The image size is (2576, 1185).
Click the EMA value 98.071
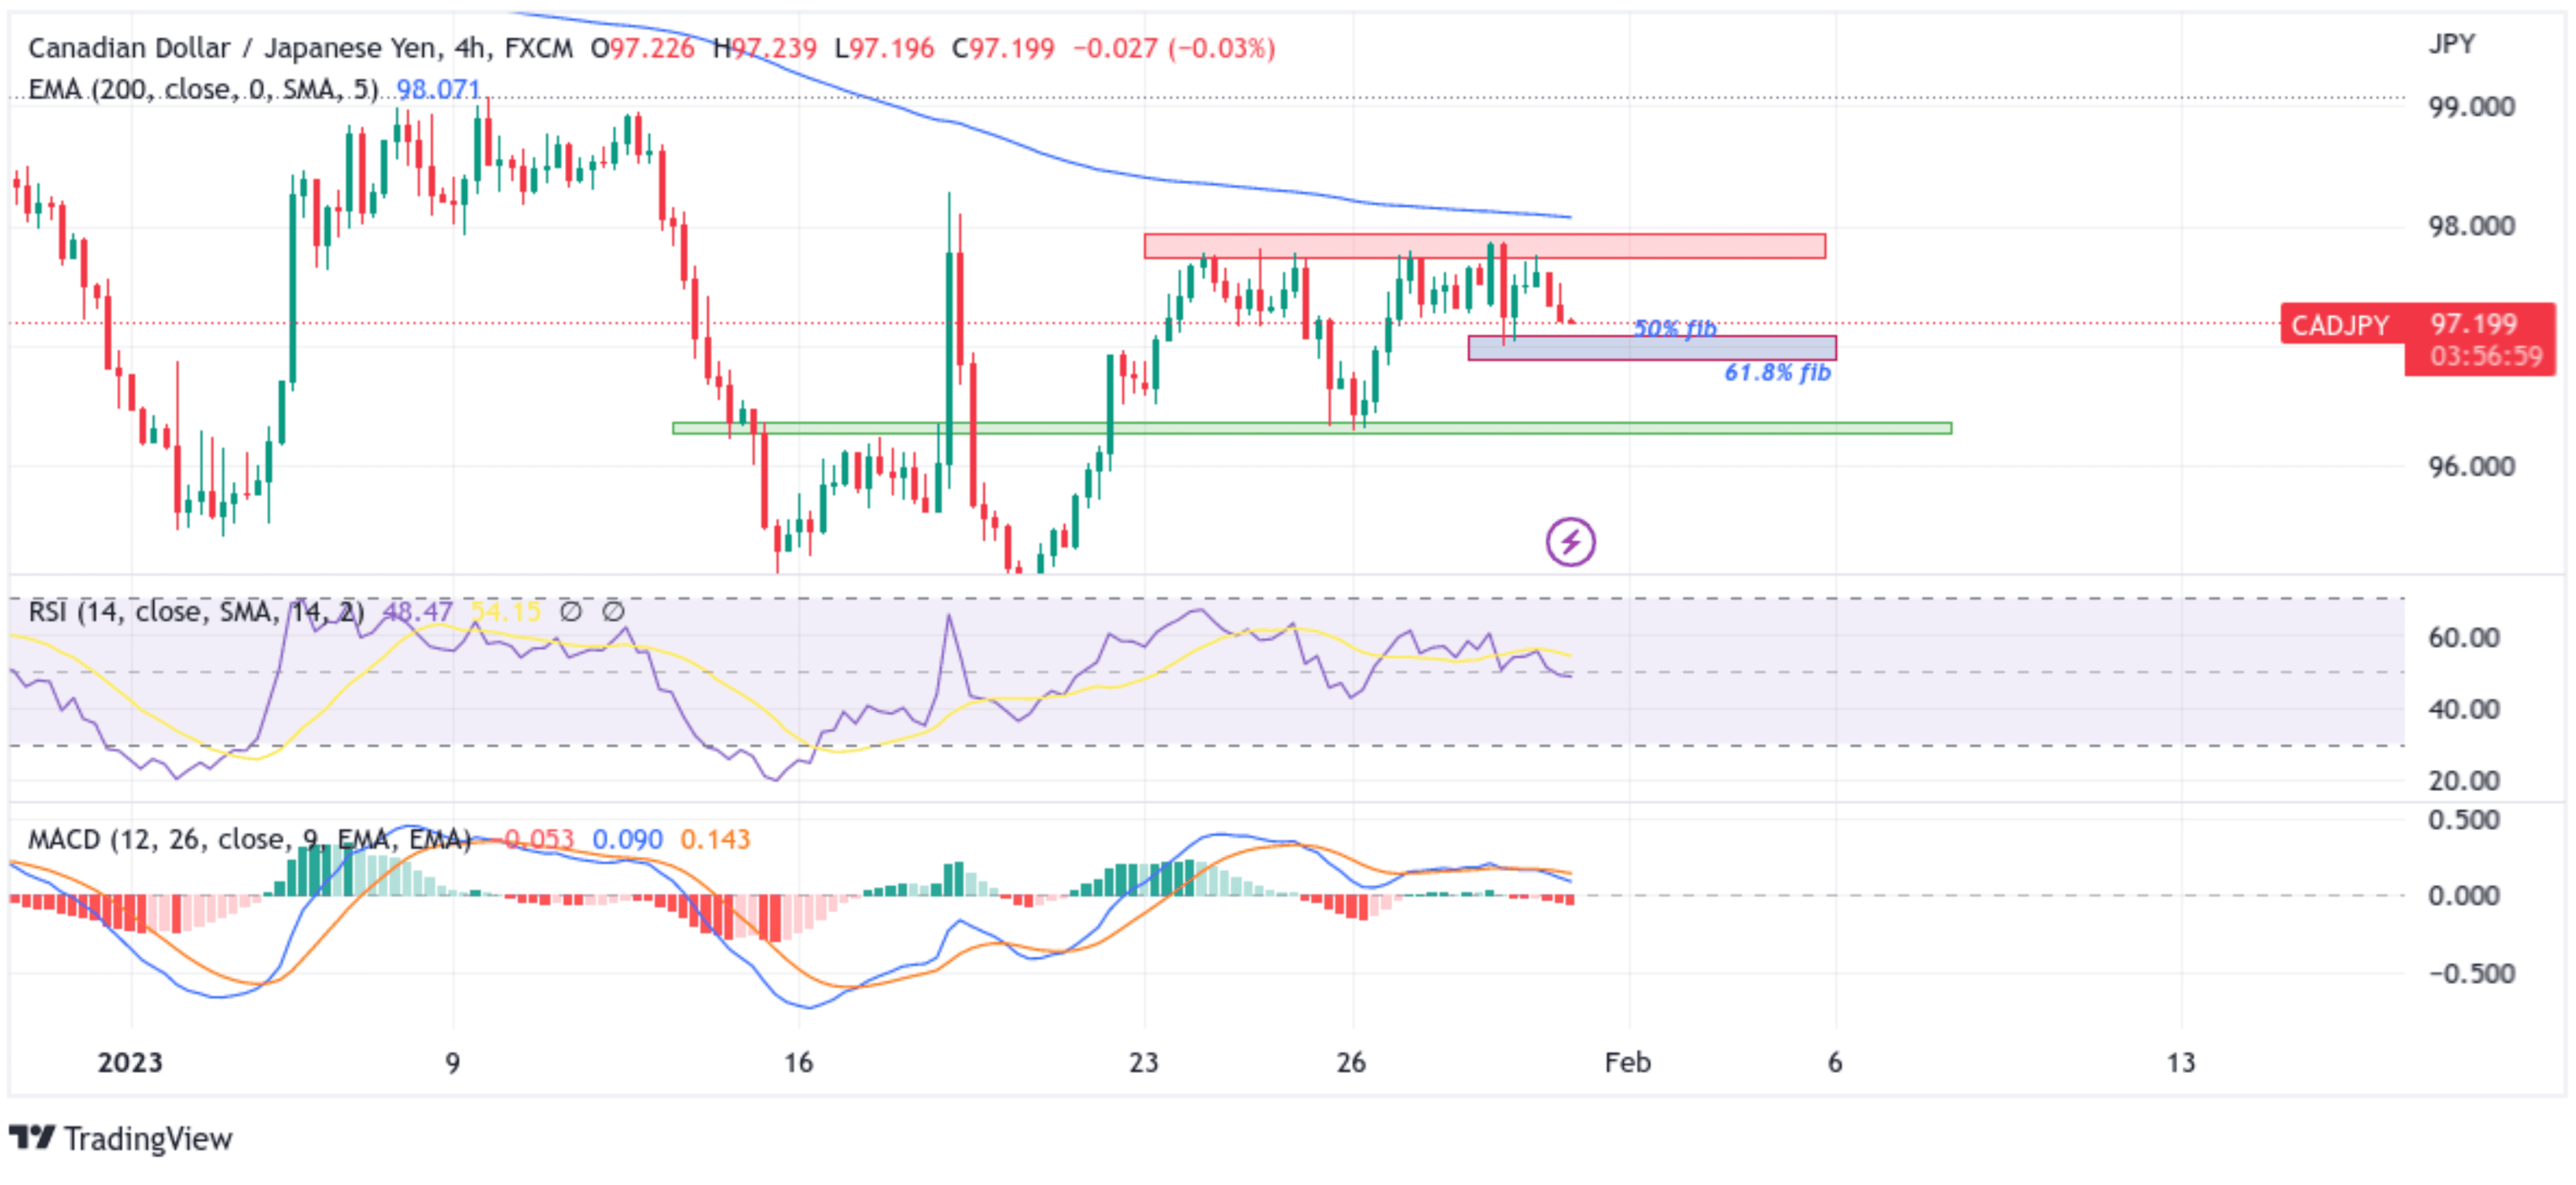[438, 90]
